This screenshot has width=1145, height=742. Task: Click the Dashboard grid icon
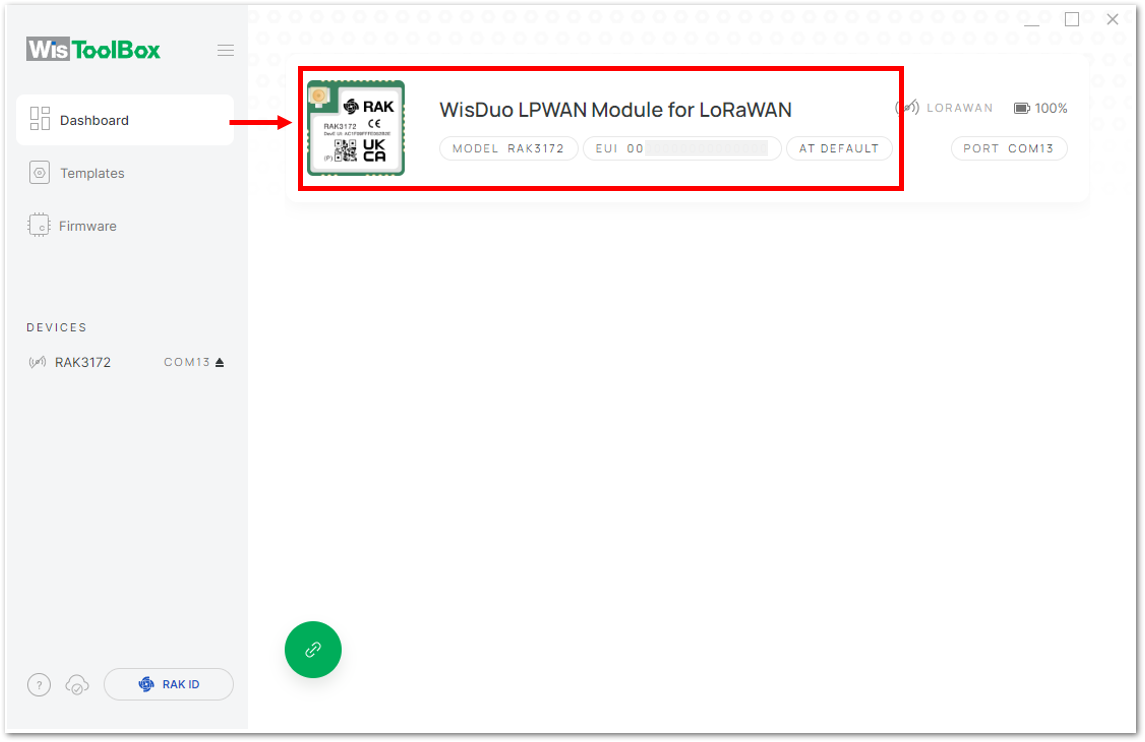coord(39,119)
